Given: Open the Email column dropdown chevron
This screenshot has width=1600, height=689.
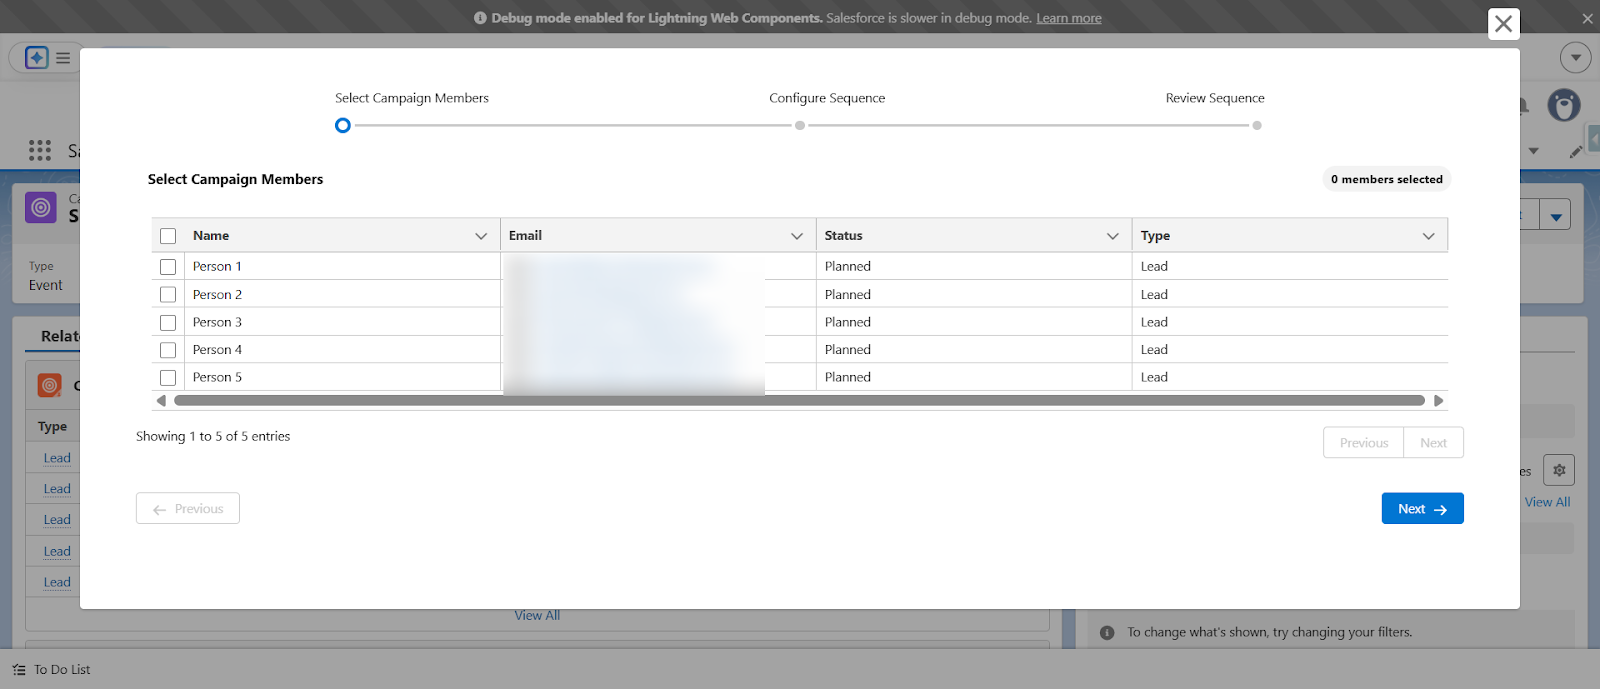Looking at the screenshot, I should click(x=797, y=236).
